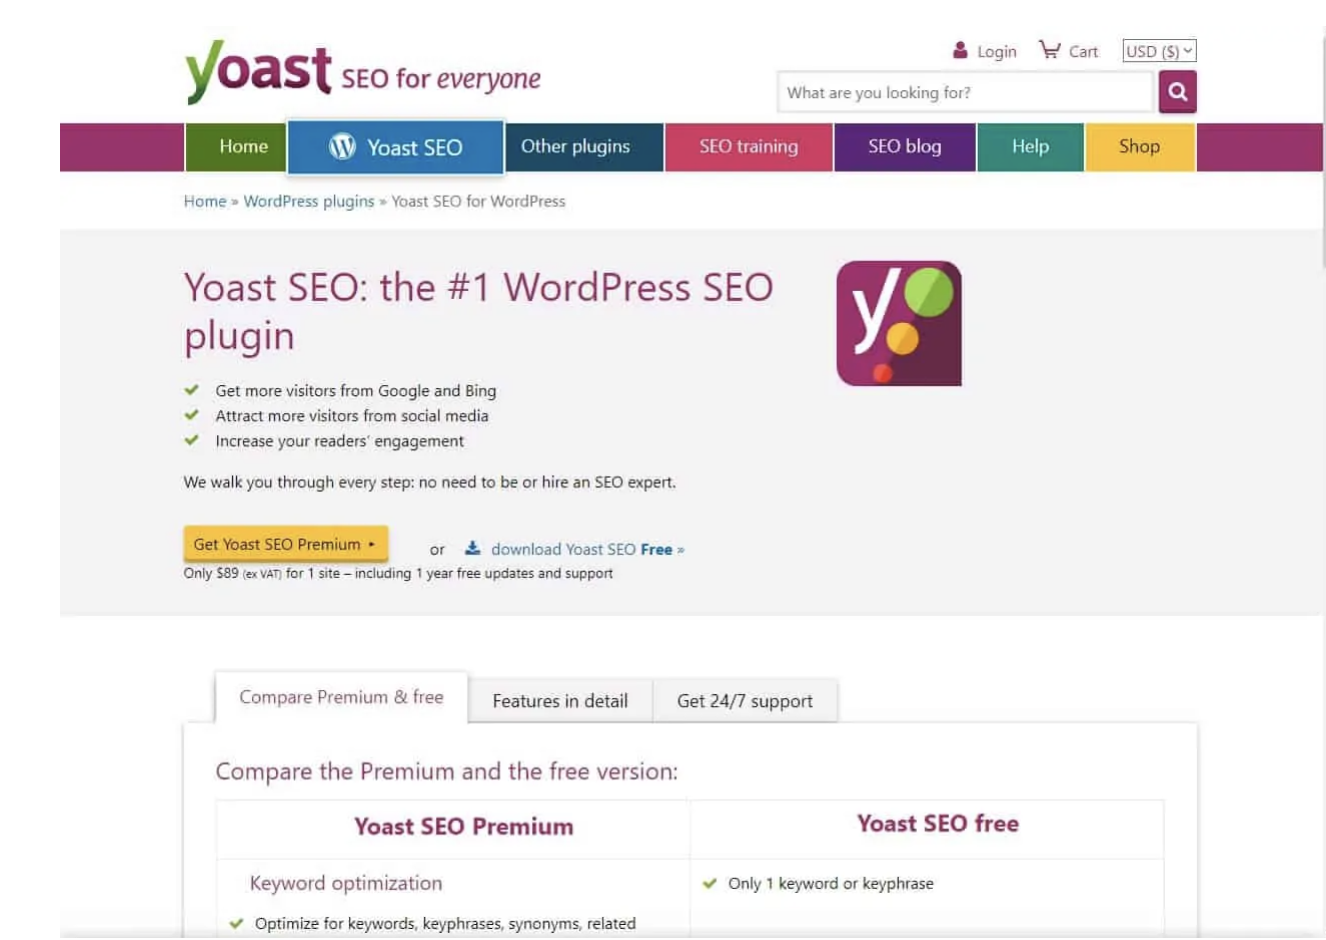Click 'Compare the Premium and the free version:' heading
This screenshot has width=1326, height=940.
pos(447,771)
